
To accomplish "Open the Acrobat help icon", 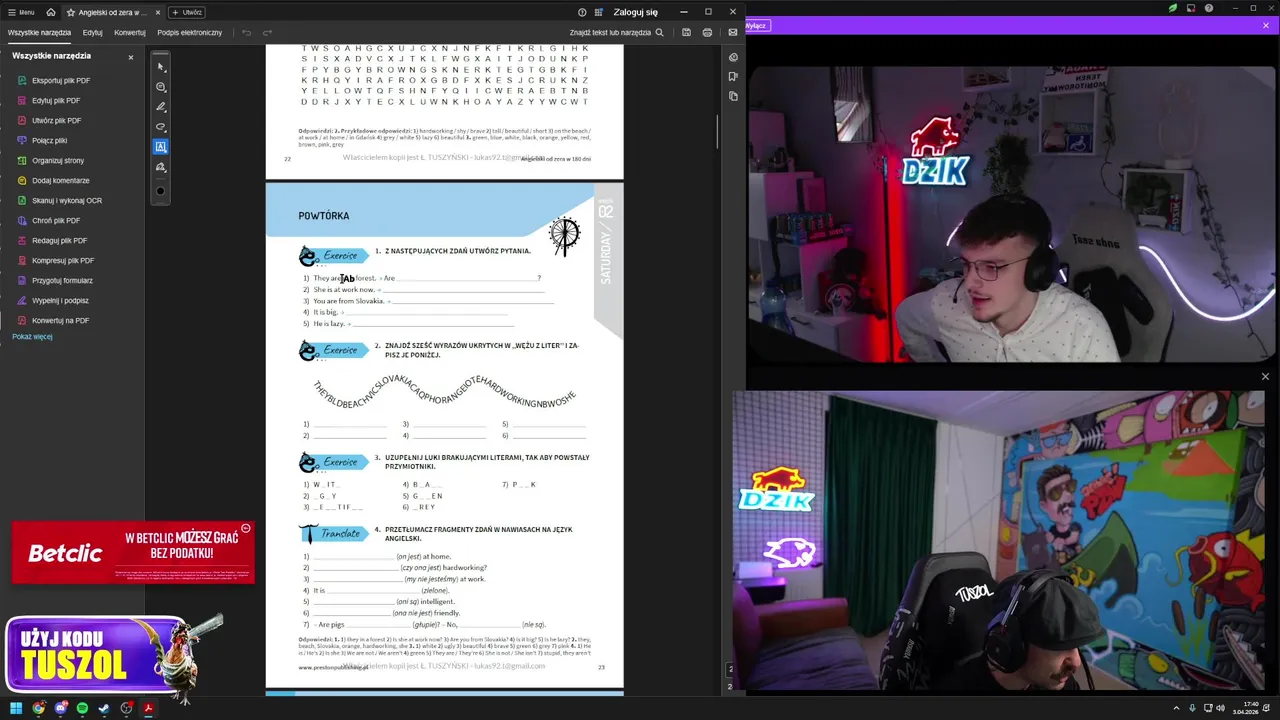I will [582, 12].
